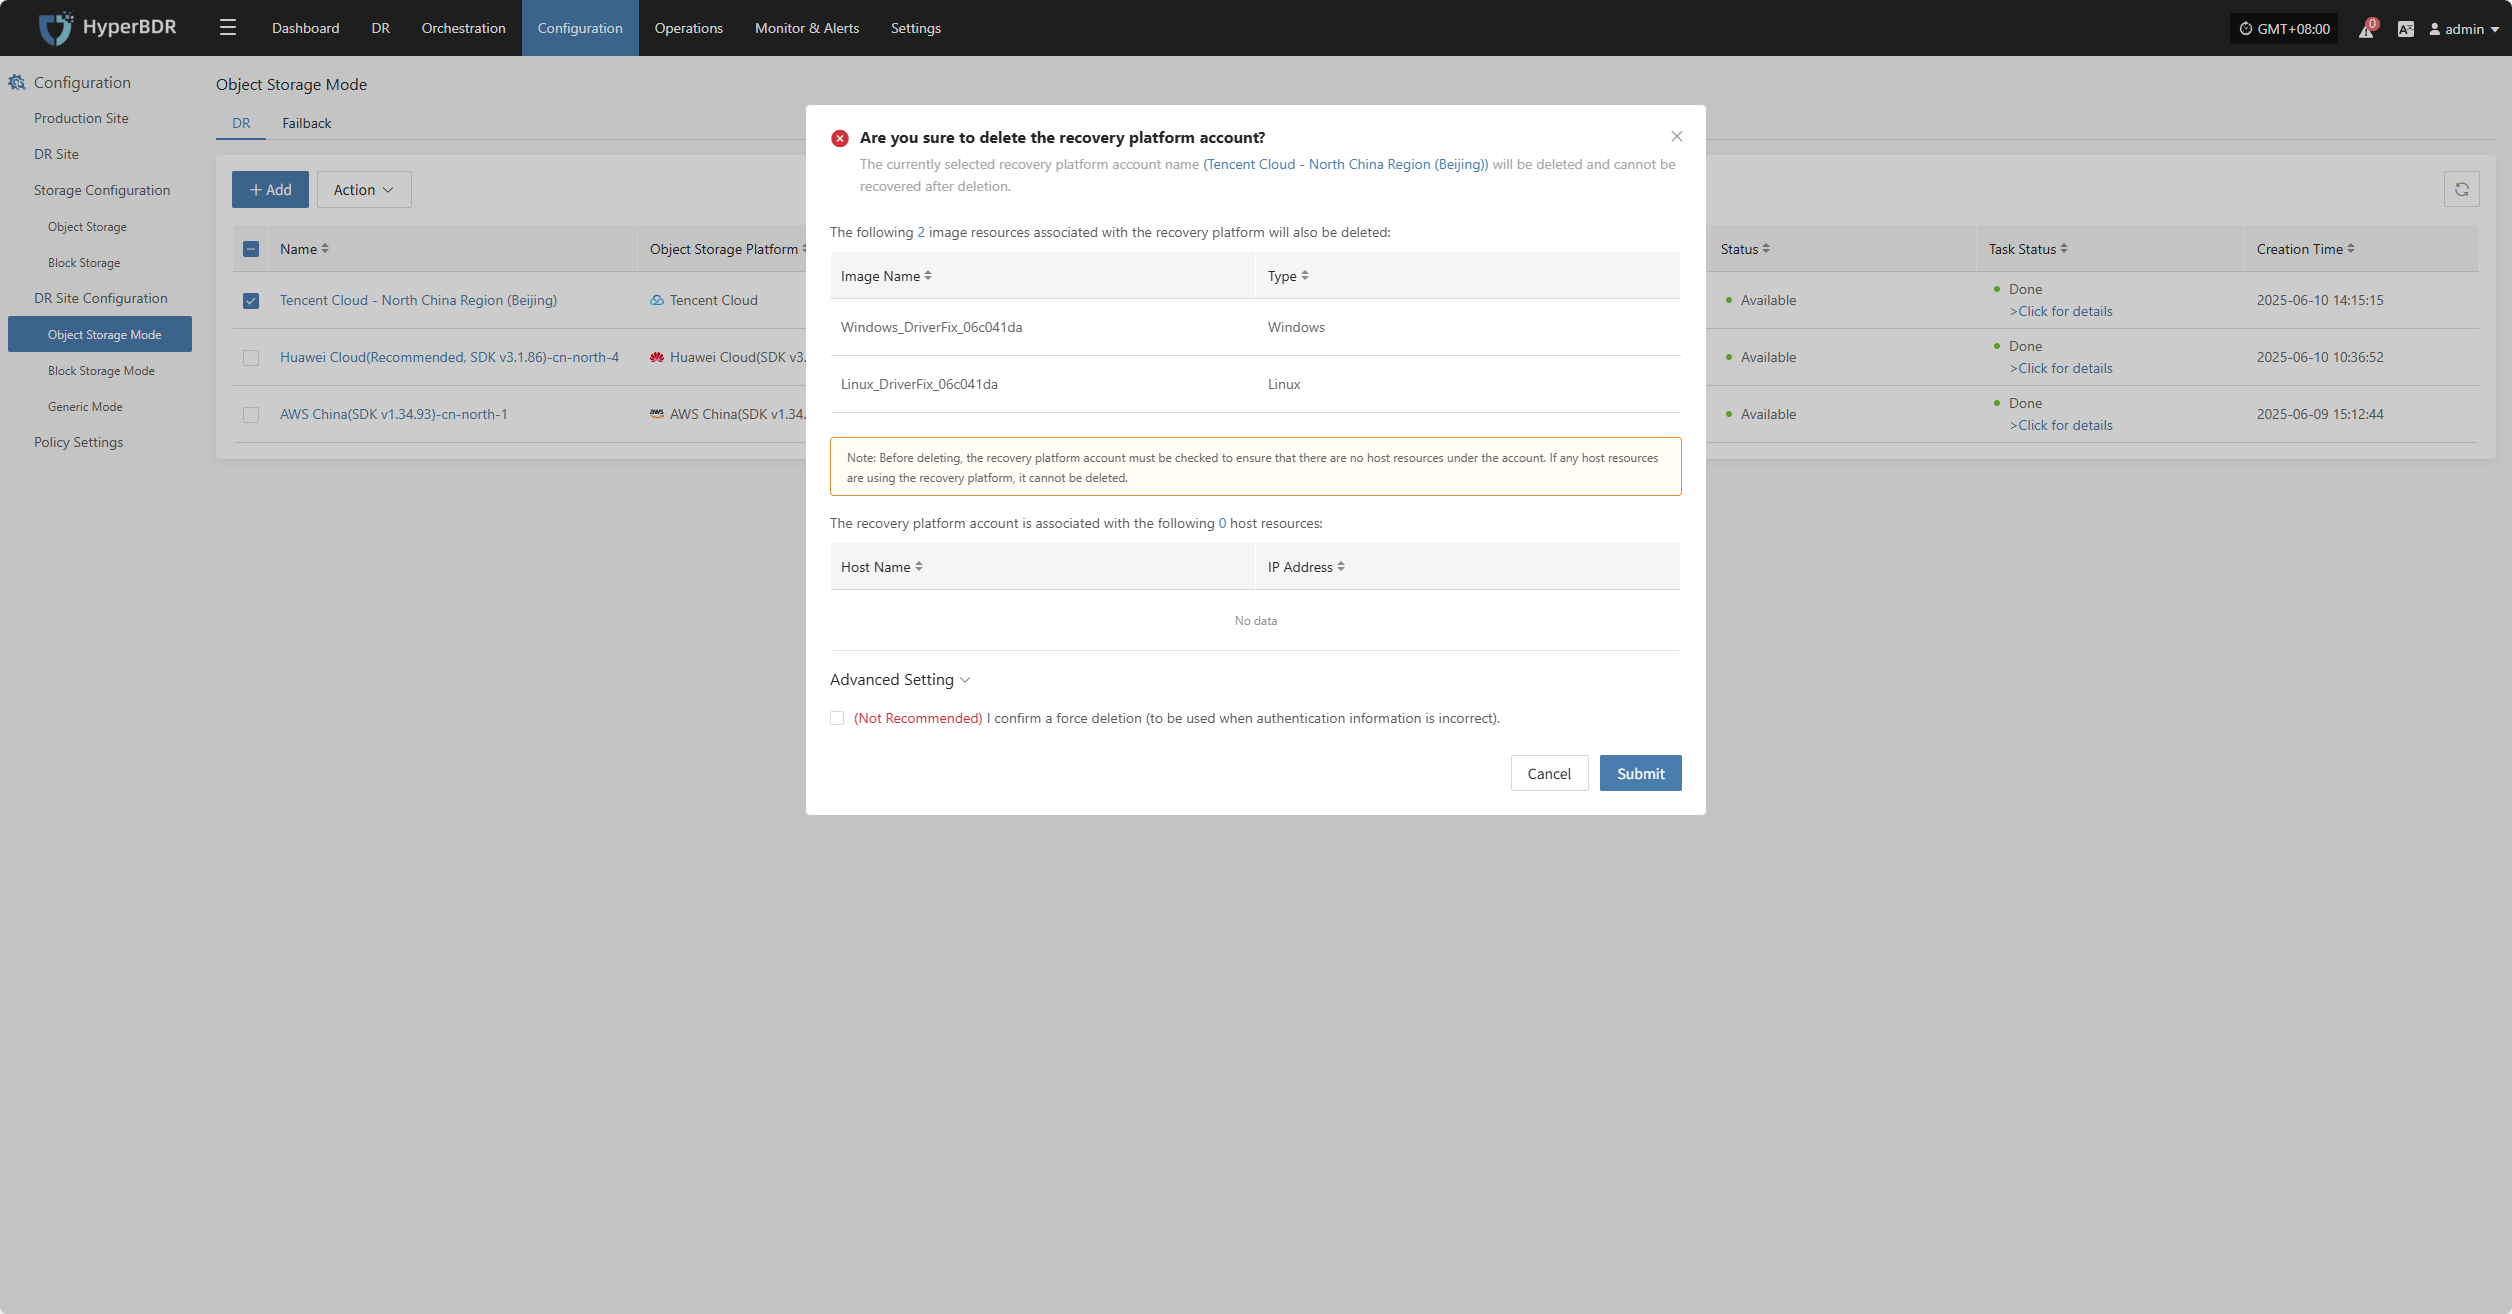
Task: Sort by Host Name column
Action: [x=918, y=567]
